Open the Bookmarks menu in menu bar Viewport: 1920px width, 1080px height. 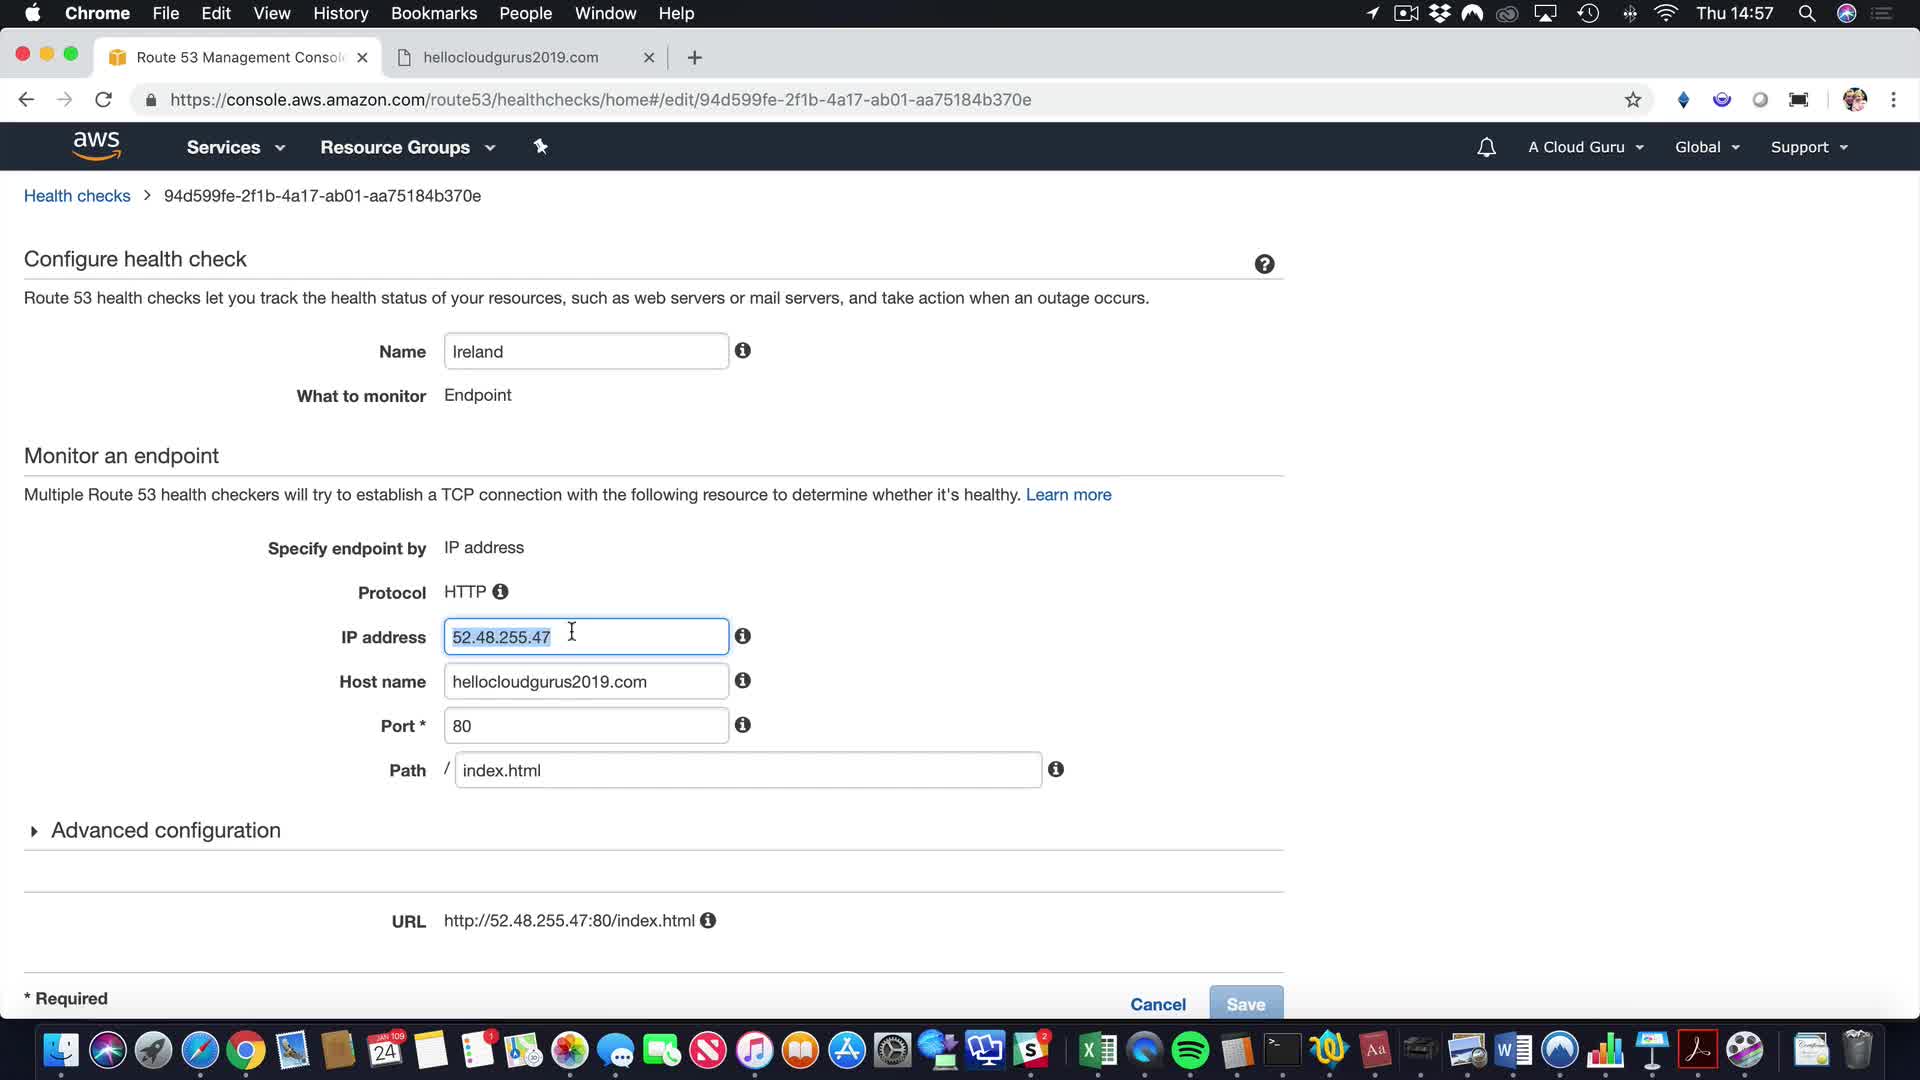433,13
